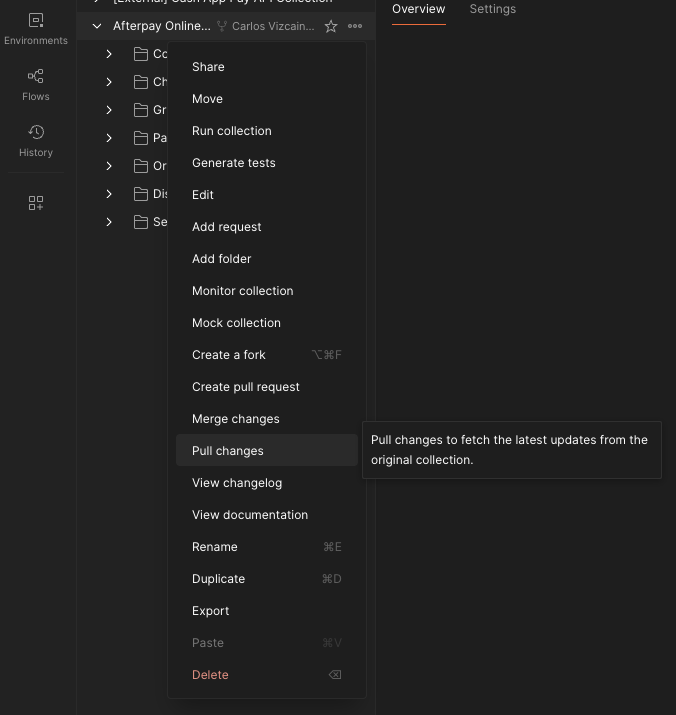Star the Afterpay Online collection
Image resolution: width=676 pixels, height=715 pixels.
tap(331, 26)
